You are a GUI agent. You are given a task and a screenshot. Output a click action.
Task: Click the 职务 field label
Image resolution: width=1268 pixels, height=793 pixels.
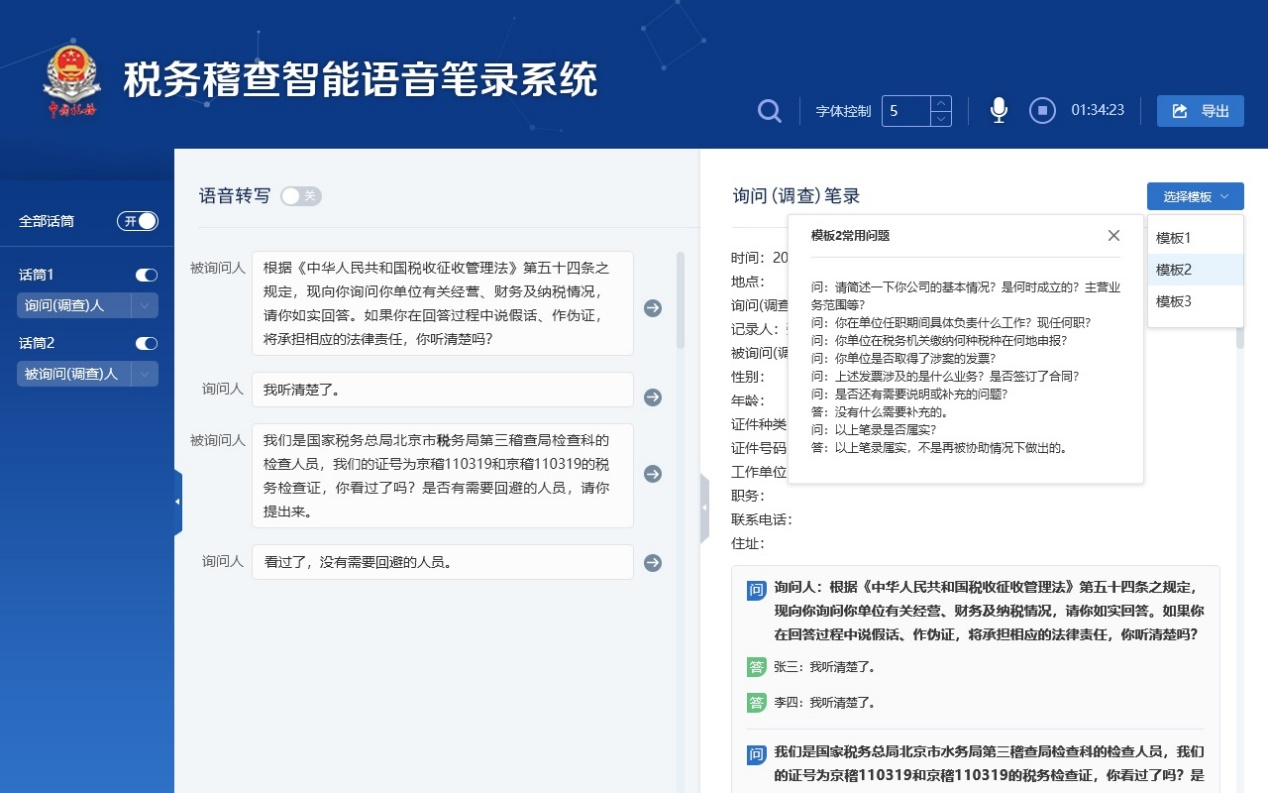point(747,496)
